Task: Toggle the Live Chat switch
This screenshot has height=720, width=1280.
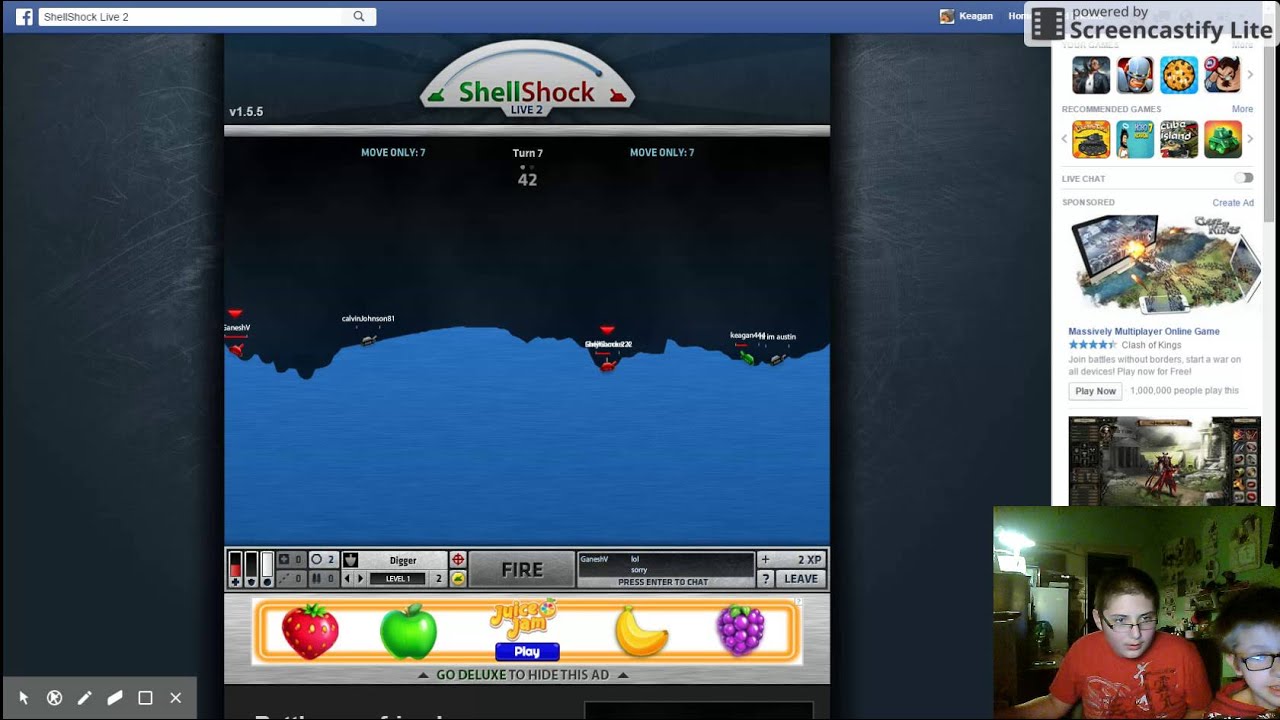Action: [1243, 178]
